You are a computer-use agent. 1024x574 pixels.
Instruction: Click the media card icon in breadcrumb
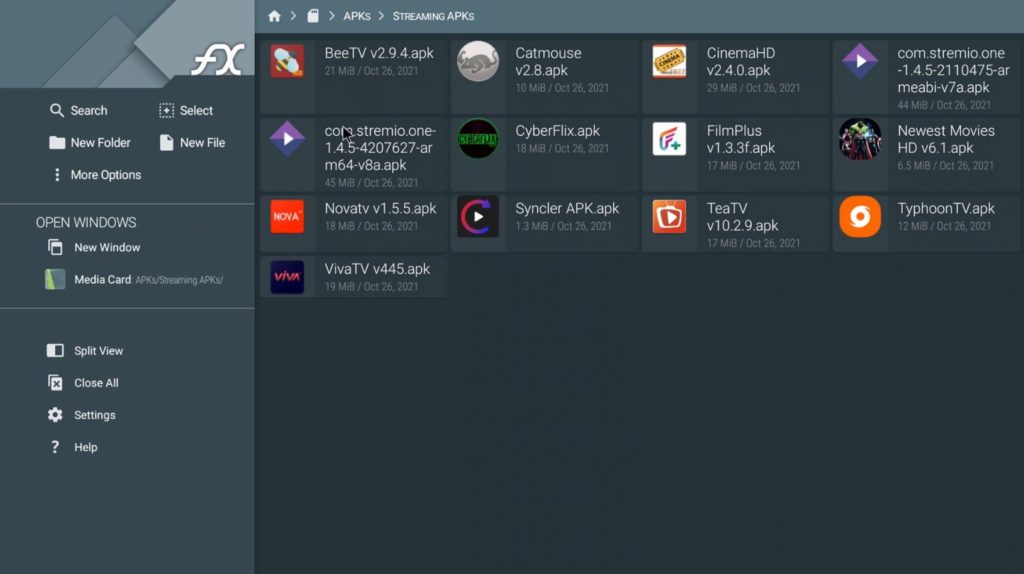tap(313, 16)
